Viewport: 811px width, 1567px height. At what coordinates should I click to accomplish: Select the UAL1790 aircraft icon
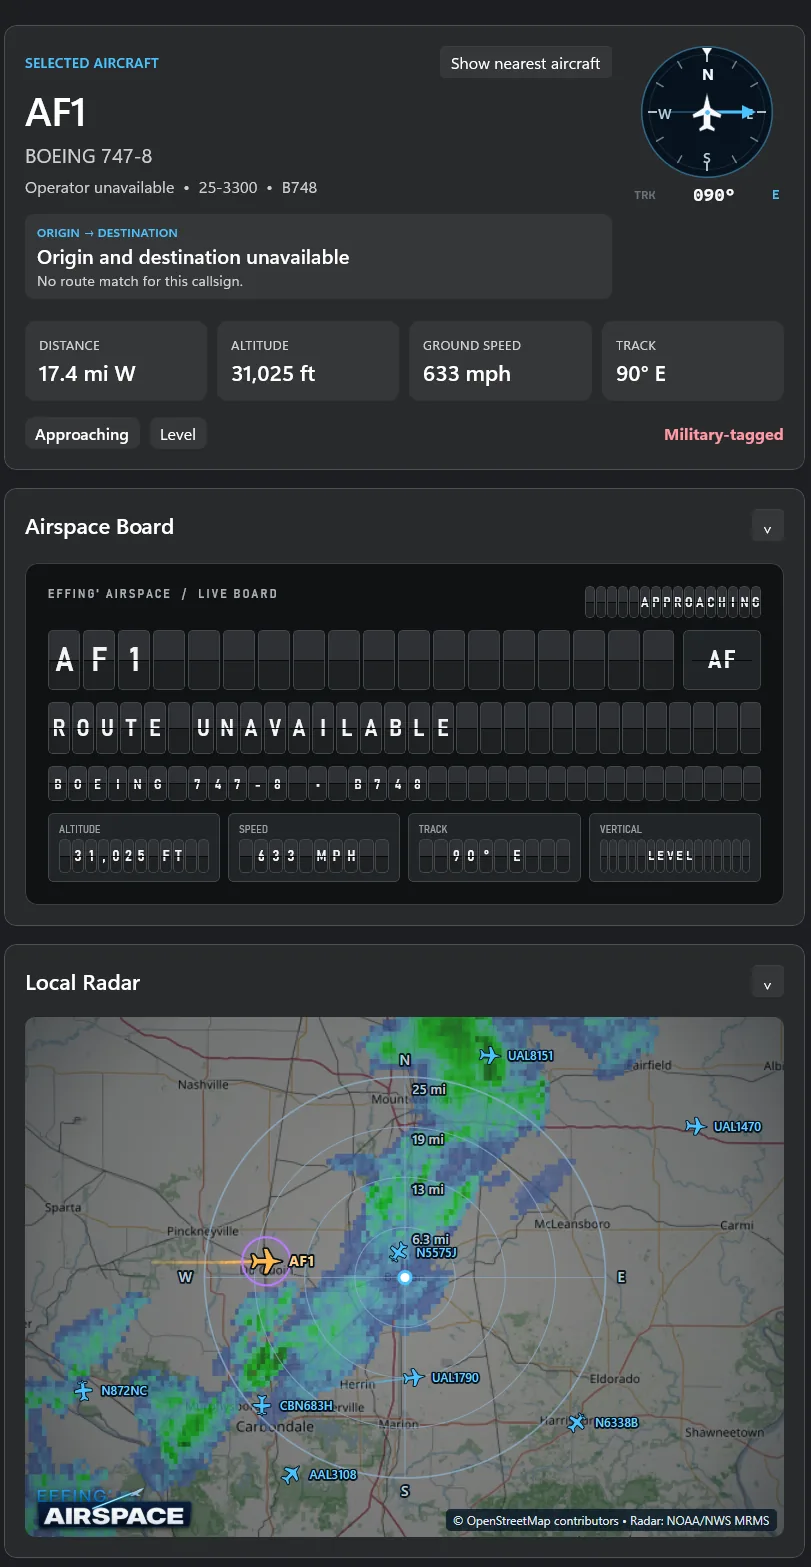(413, 1377)
